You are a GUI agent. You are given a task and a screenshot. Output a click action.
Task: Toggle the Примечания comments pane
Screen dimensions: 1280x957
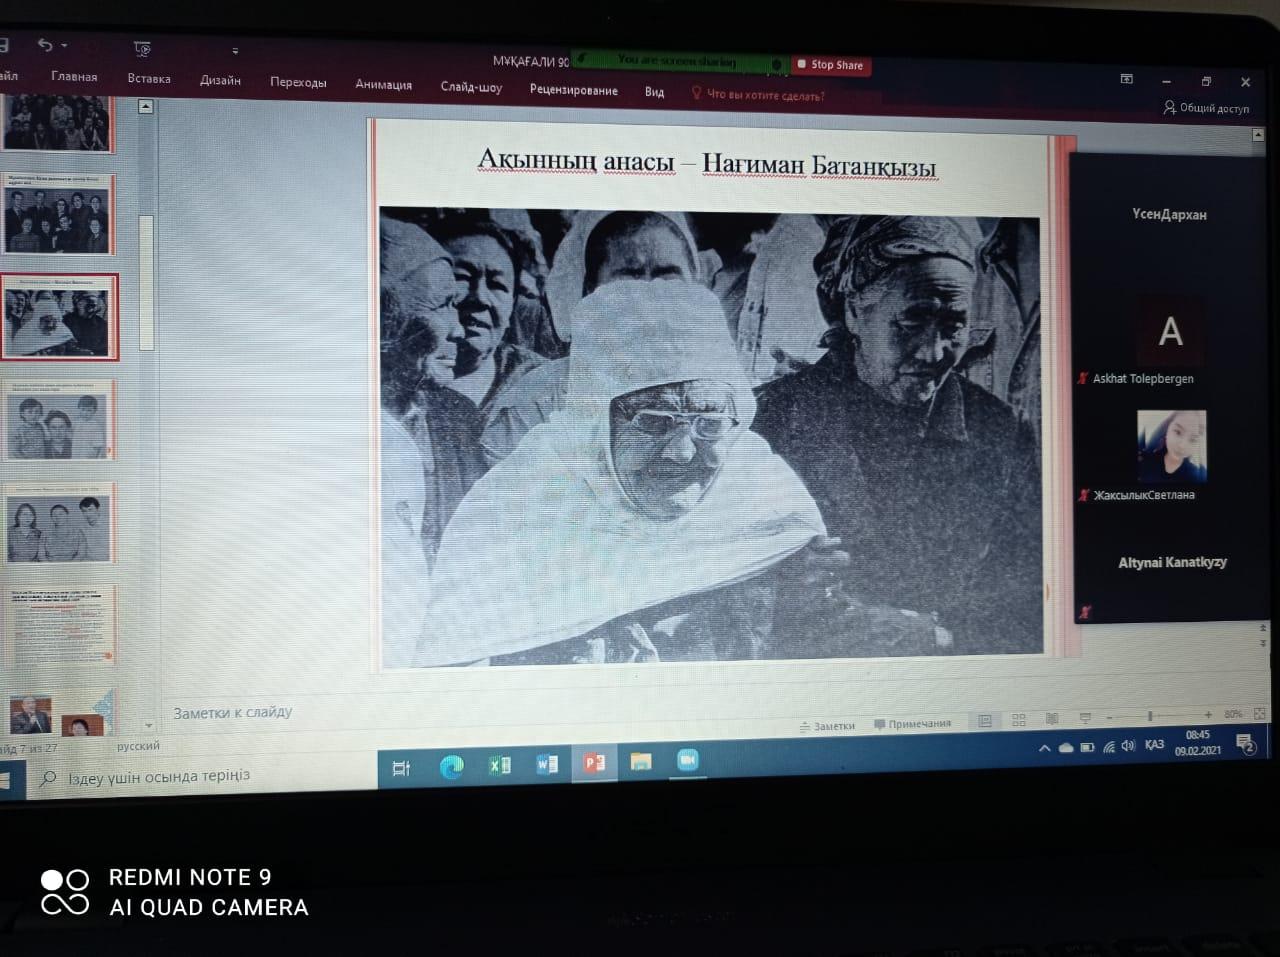[x=912, y=723]
